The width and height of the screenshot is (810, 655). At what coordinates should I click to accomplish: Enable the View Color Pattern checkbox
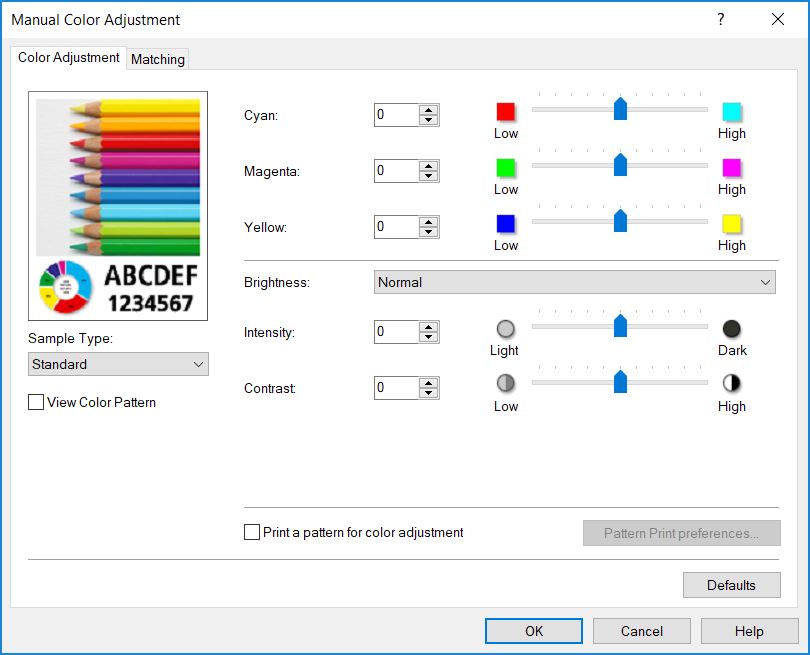coord(37,402)
